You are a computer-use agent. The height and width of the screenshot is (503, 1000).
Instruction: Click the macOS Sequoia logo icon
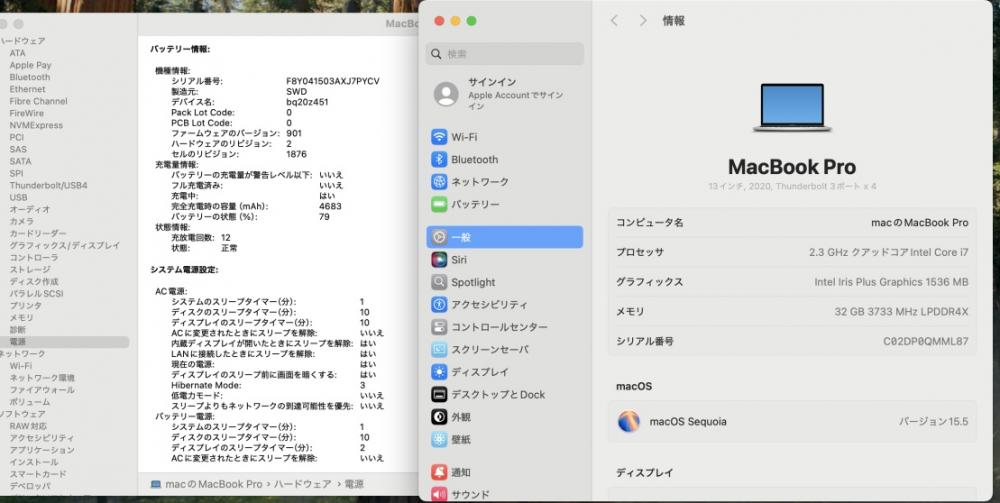629,421
